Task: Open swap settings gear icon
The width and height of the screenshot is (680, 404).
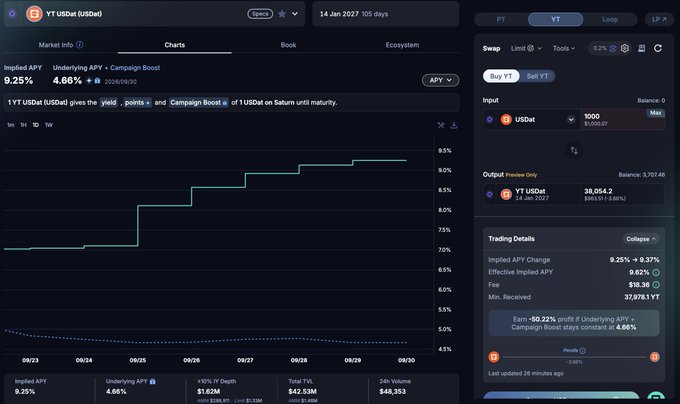Action: [x=625, y=49]
